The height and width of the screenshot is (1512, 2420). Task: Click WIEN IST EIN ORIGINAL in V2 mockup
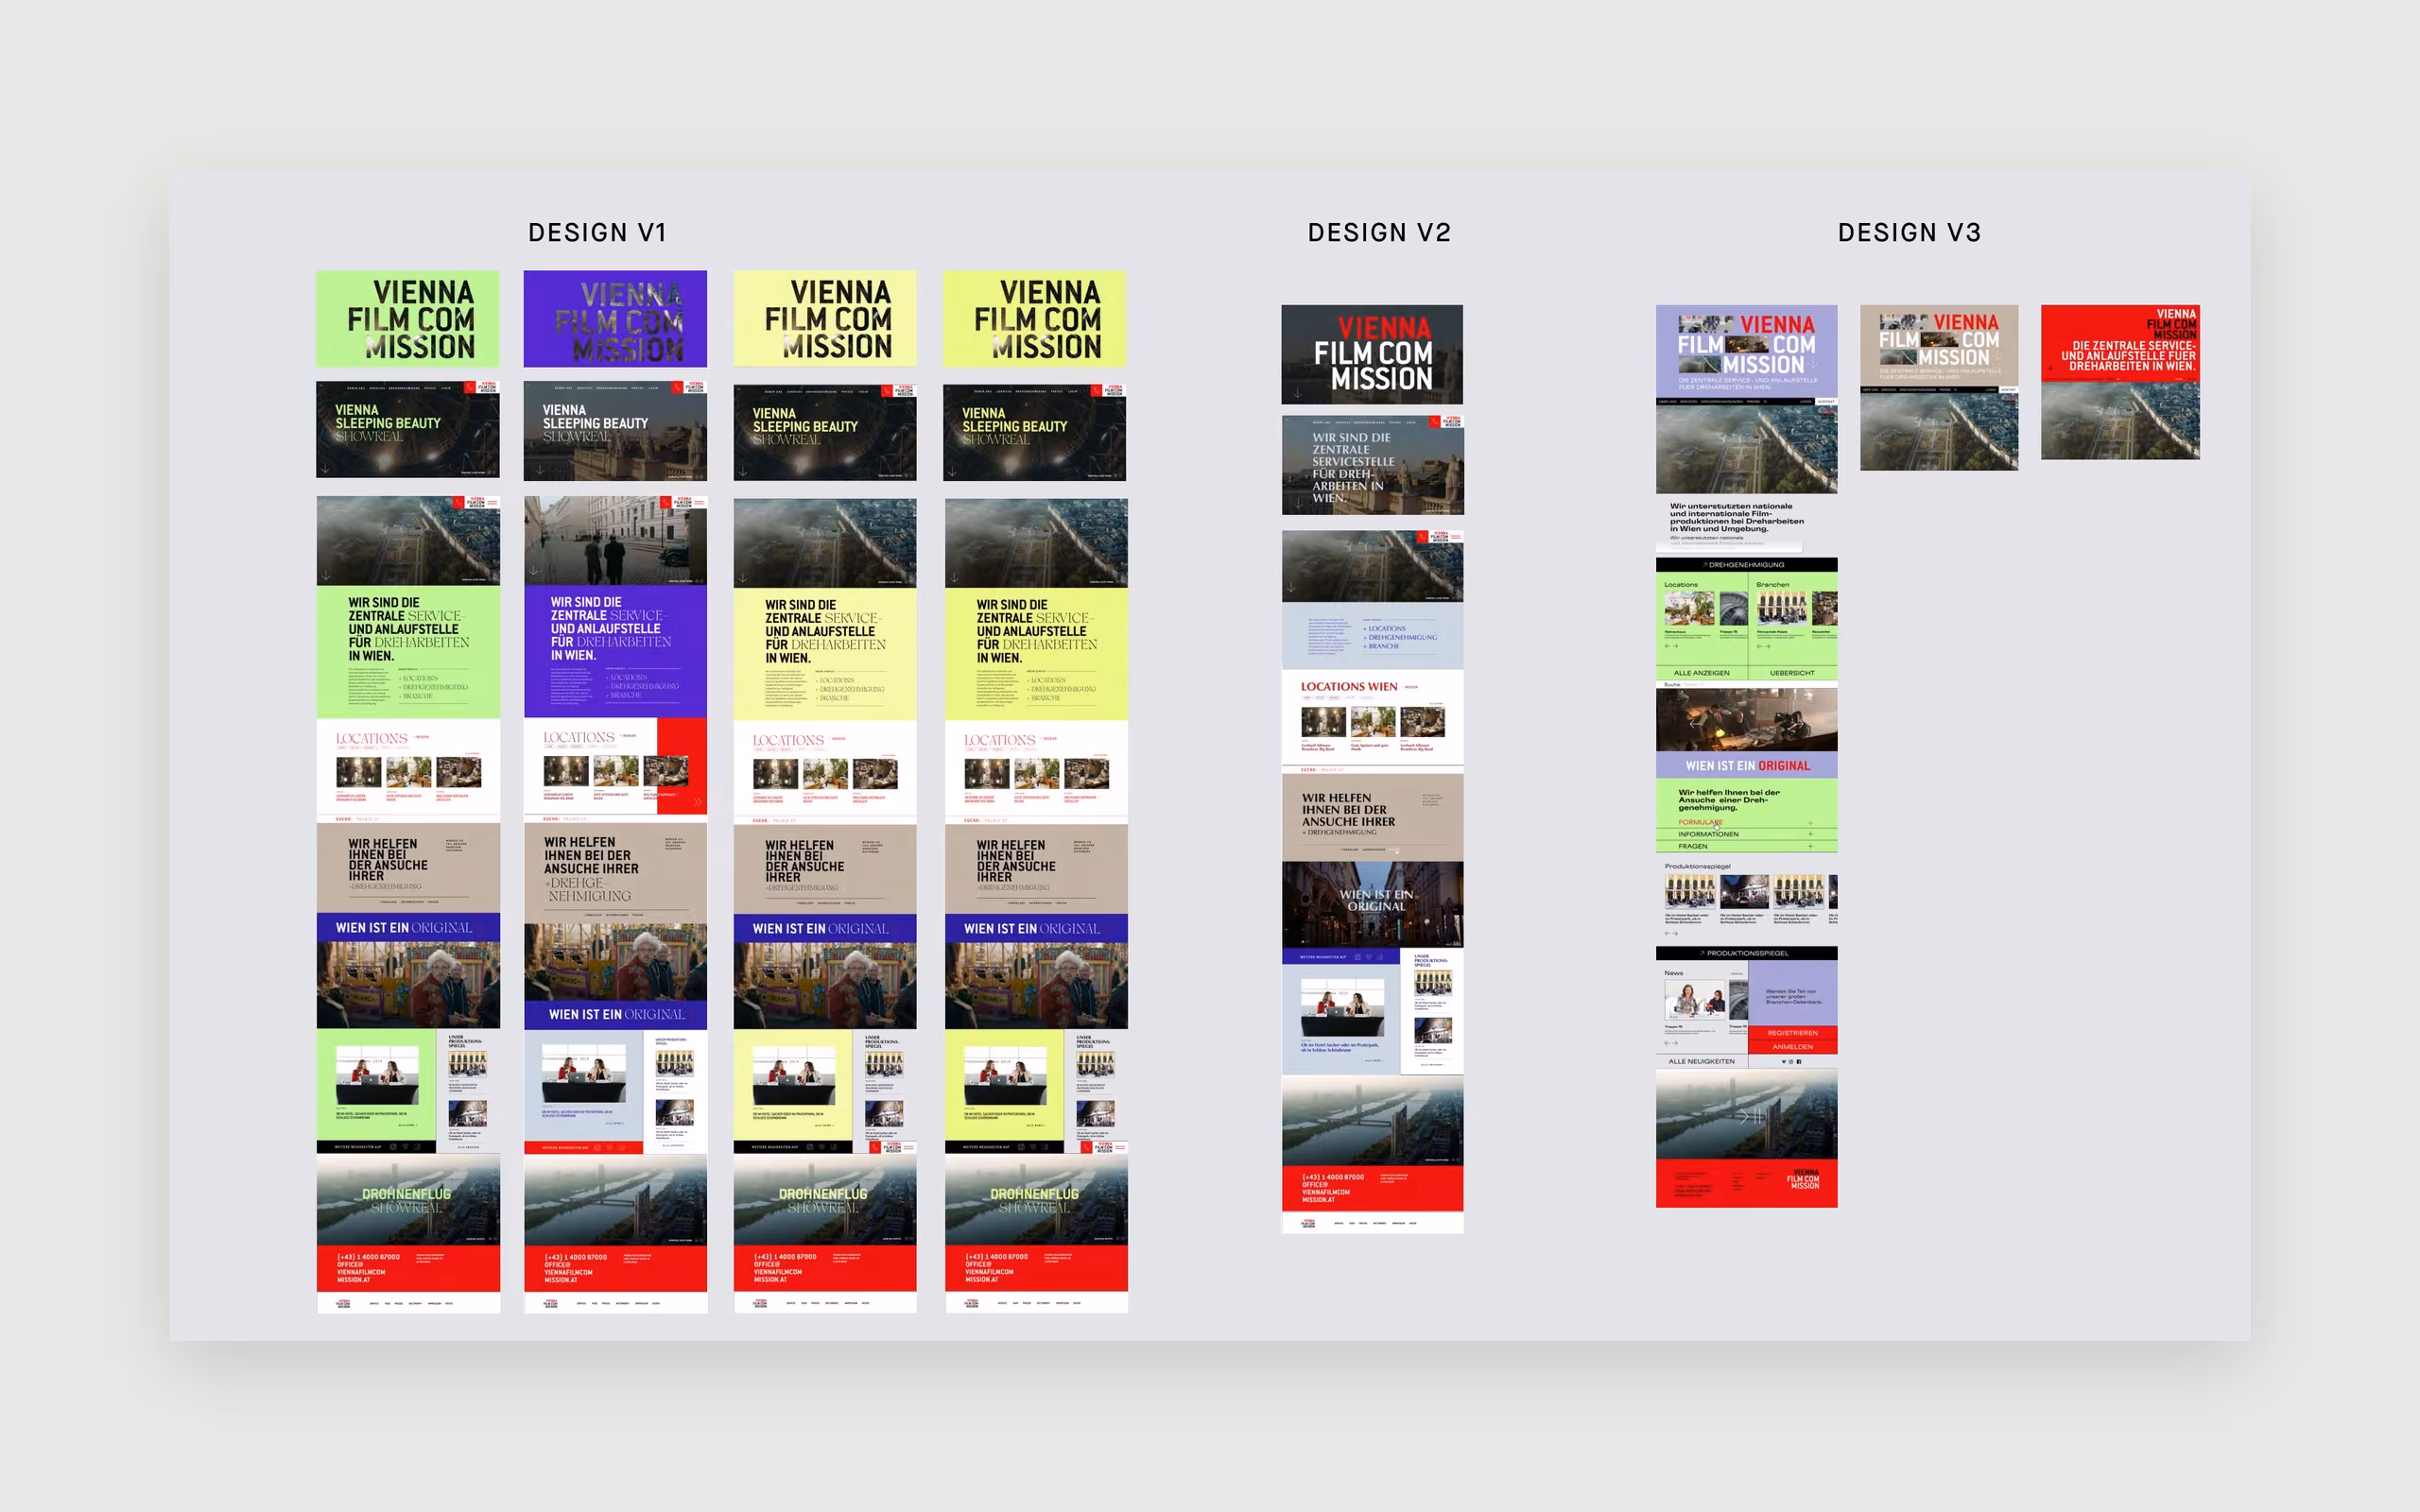(1376, 900)
